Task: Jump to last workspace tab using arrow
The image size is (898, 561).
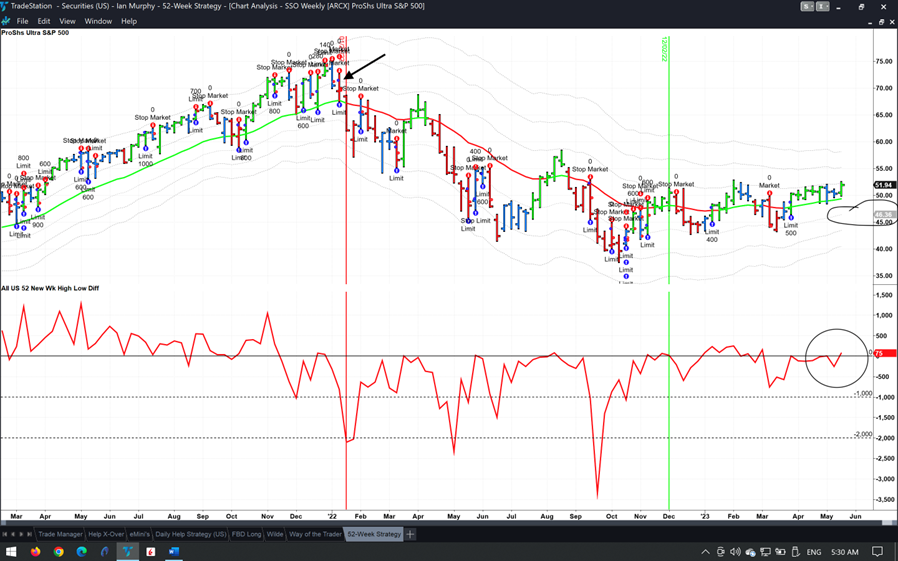Action: (30, 534)
